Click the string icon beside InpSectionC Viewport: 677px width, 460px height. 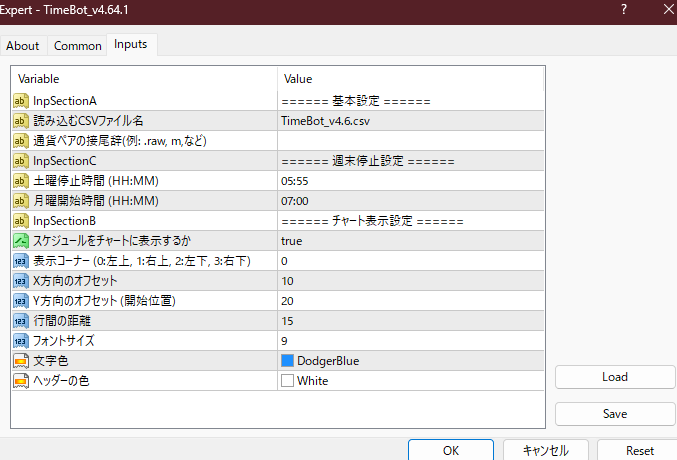(21, 161)
